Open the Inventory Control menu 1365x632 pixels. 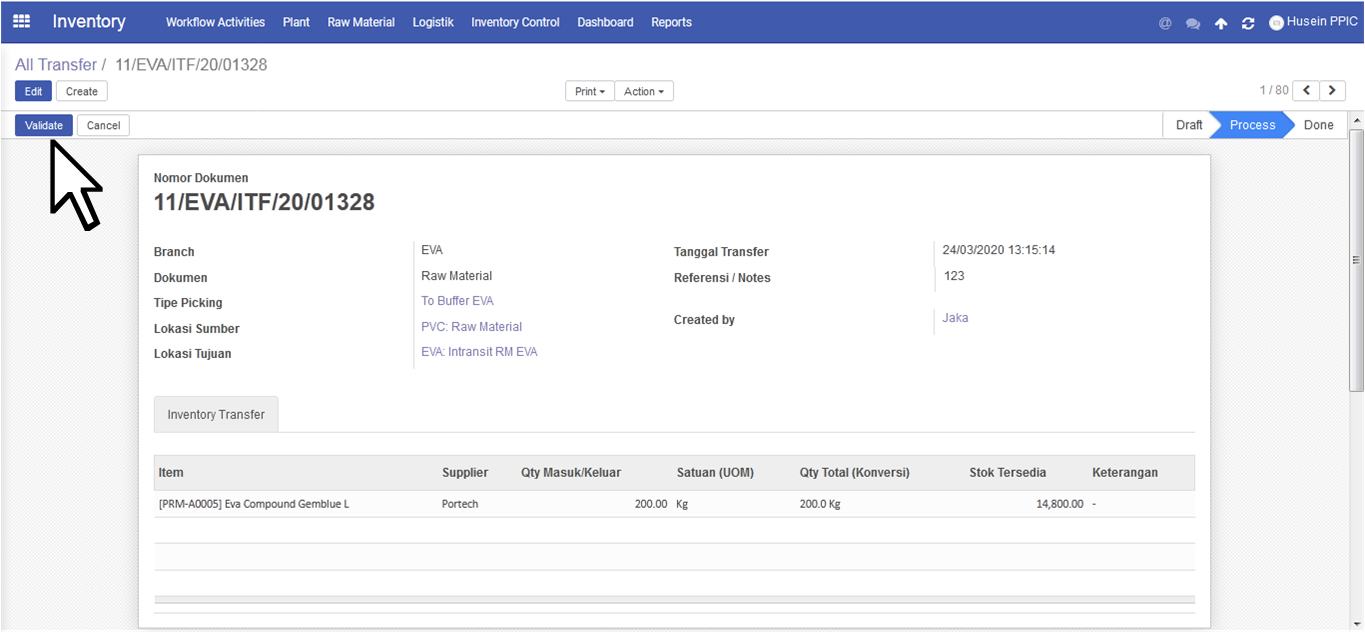[x=515, y=22]
